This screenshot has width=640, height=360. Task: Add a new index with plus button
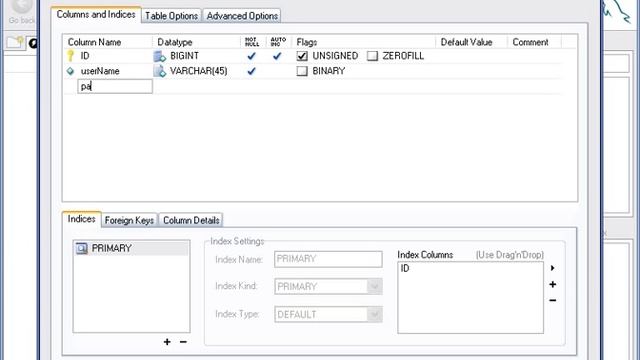coord(167,342)
